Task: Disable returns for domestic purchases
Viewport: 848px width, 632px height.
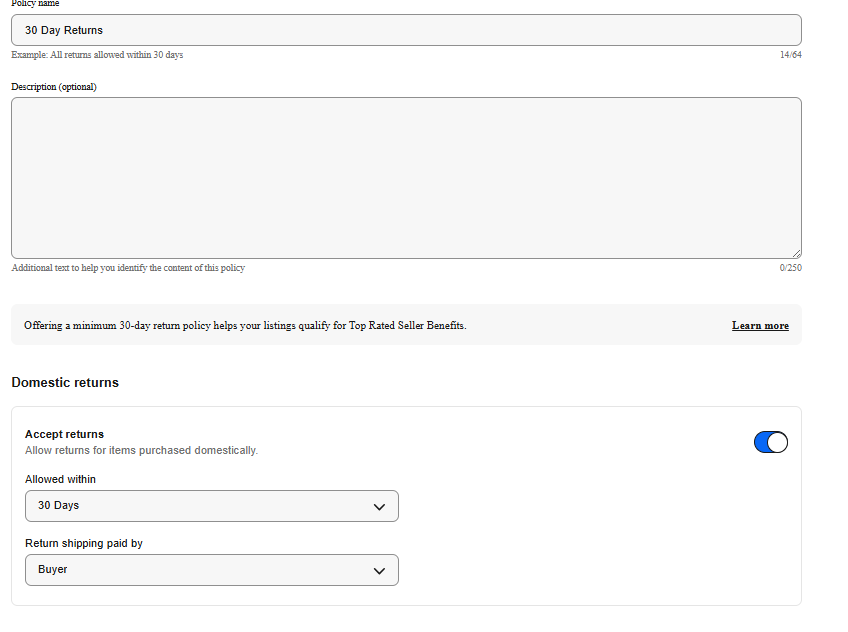Action: (770, 441)
